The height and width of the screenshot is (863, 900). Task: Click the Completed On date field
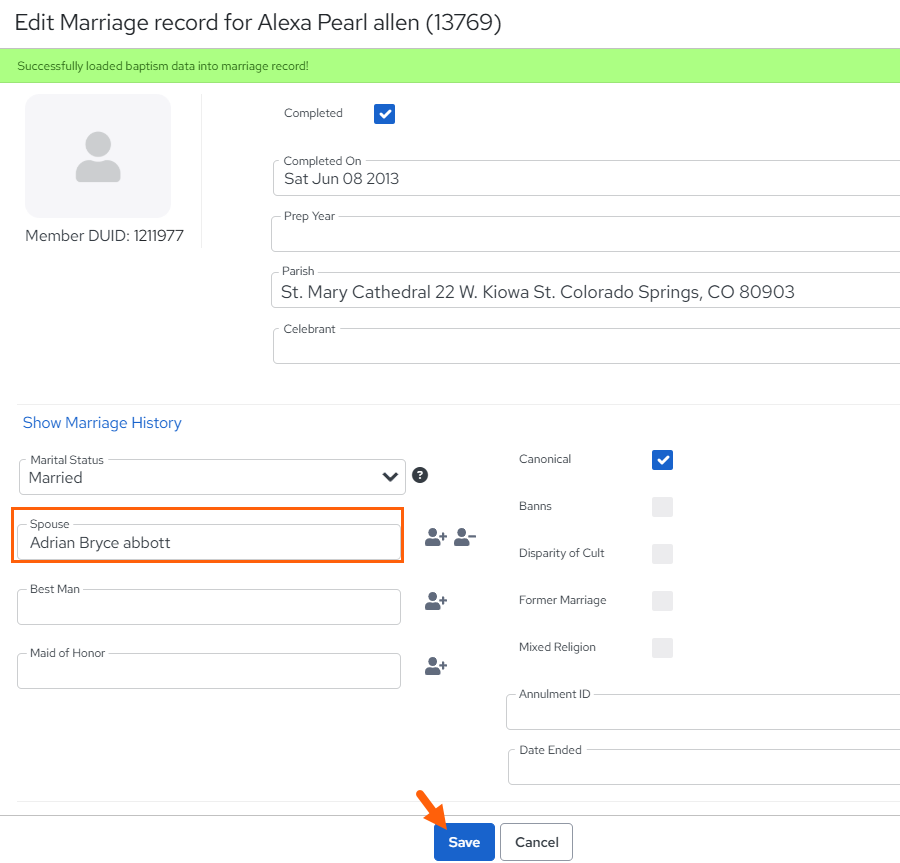click(587, 178)
